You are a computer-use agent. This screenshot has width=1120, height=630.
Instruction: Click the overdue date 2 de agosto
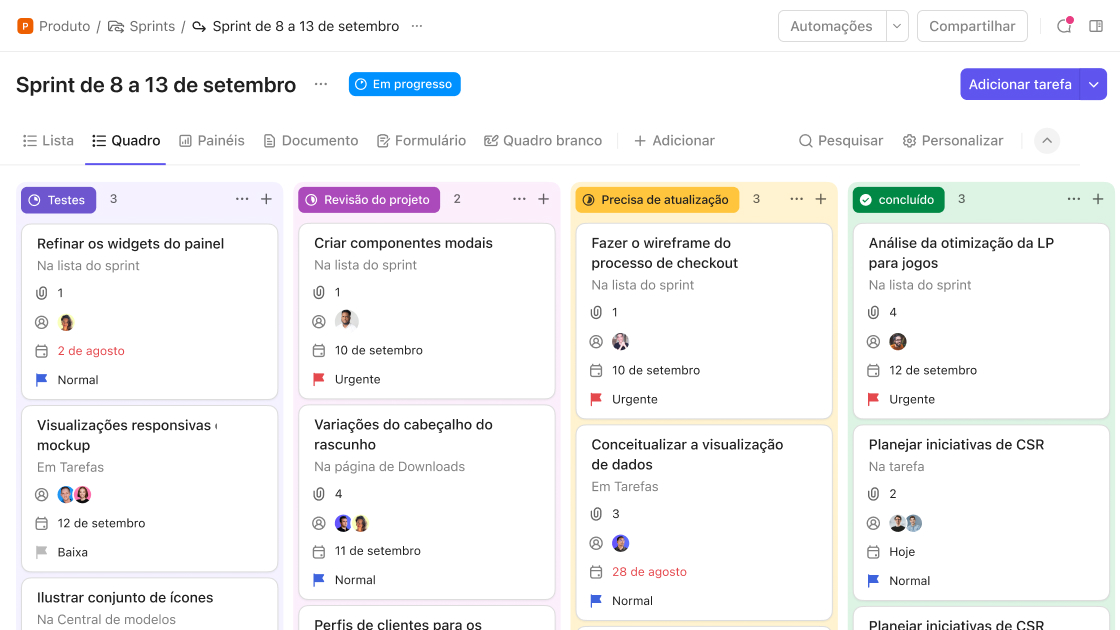(91, 351)
